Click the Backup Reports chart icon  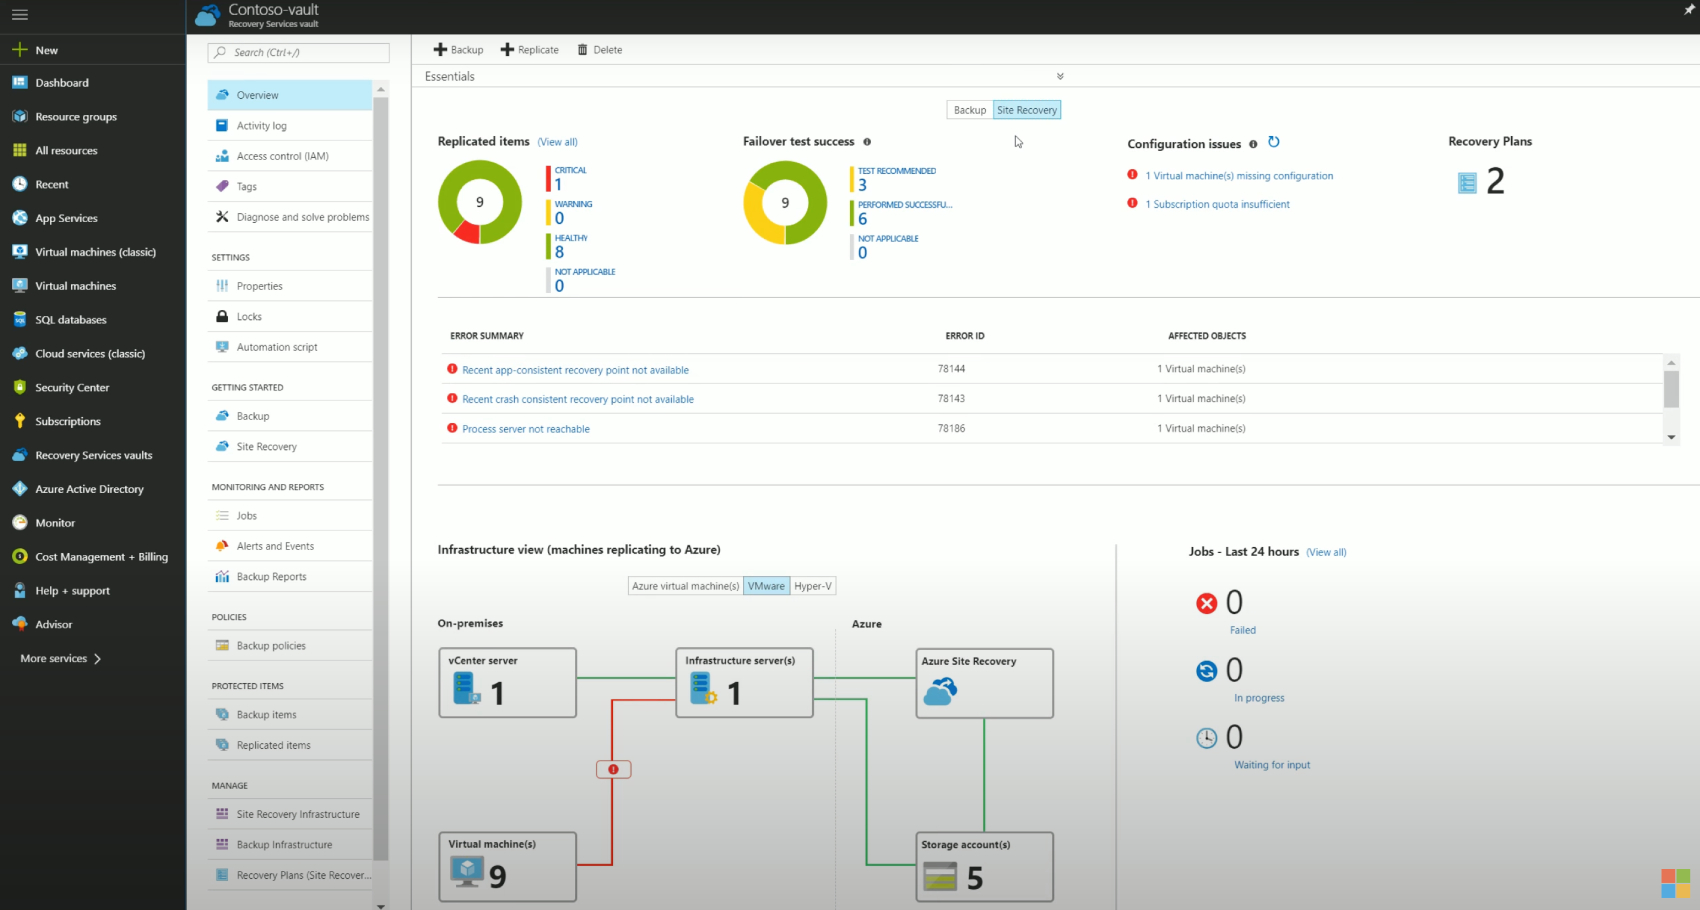222,576
